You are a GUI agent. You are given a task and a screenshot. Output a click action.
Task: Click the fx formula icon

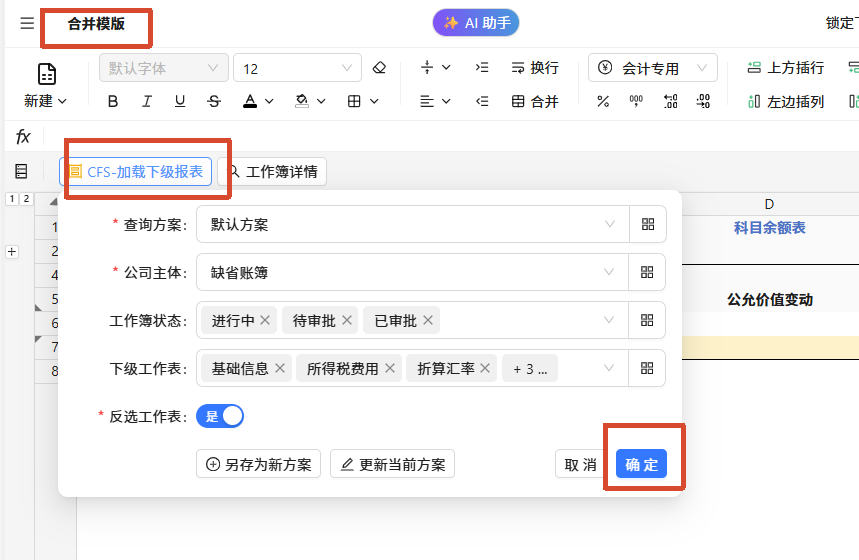[23, 136]
